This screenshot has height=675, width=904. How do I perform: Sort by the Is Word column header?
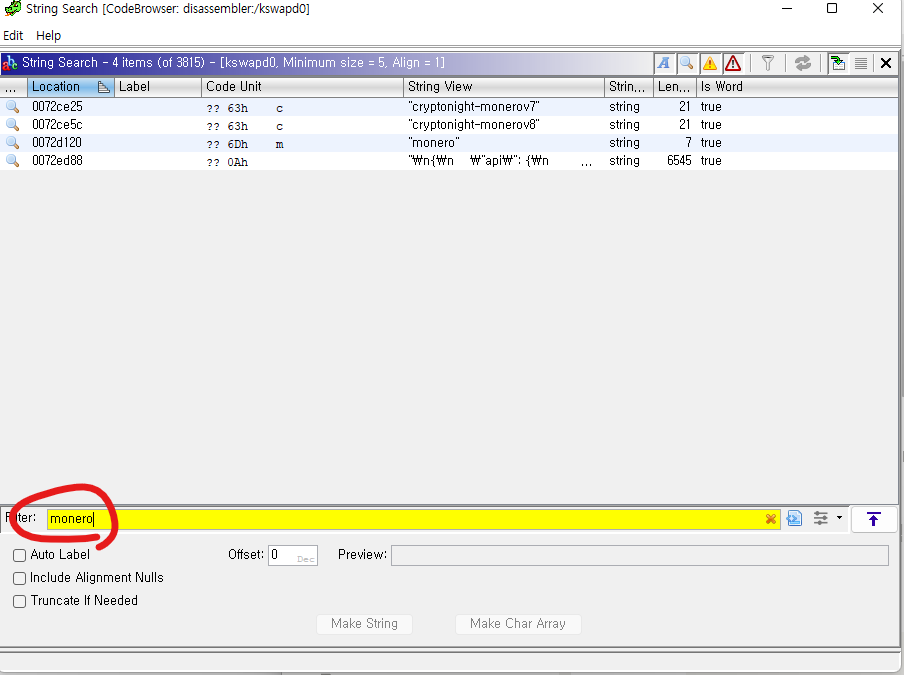tap(797, 87)
